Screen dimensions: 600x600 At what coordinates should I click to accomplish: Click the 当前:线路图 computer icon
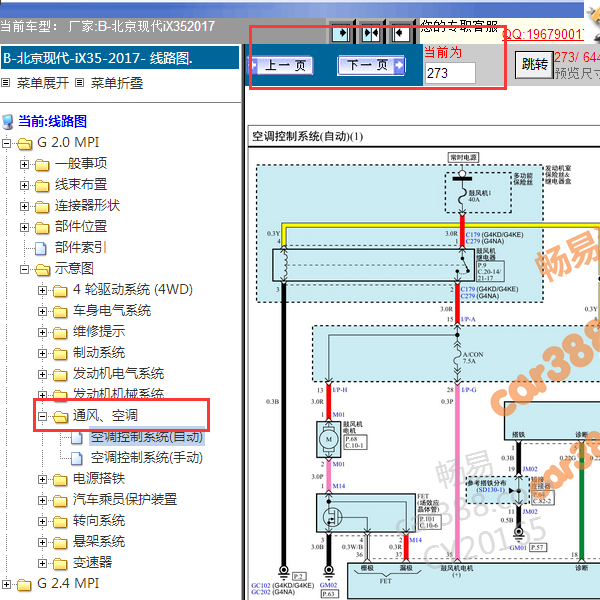7,121
